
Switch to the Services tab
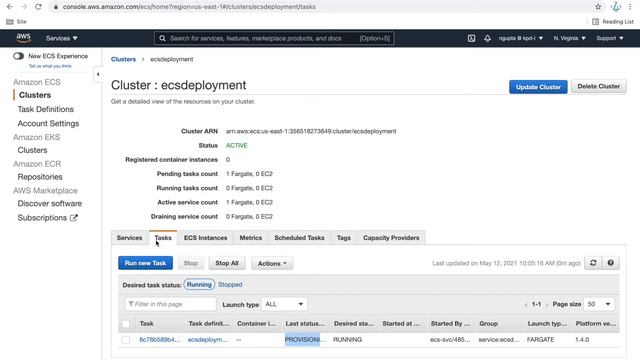[129, 238]
